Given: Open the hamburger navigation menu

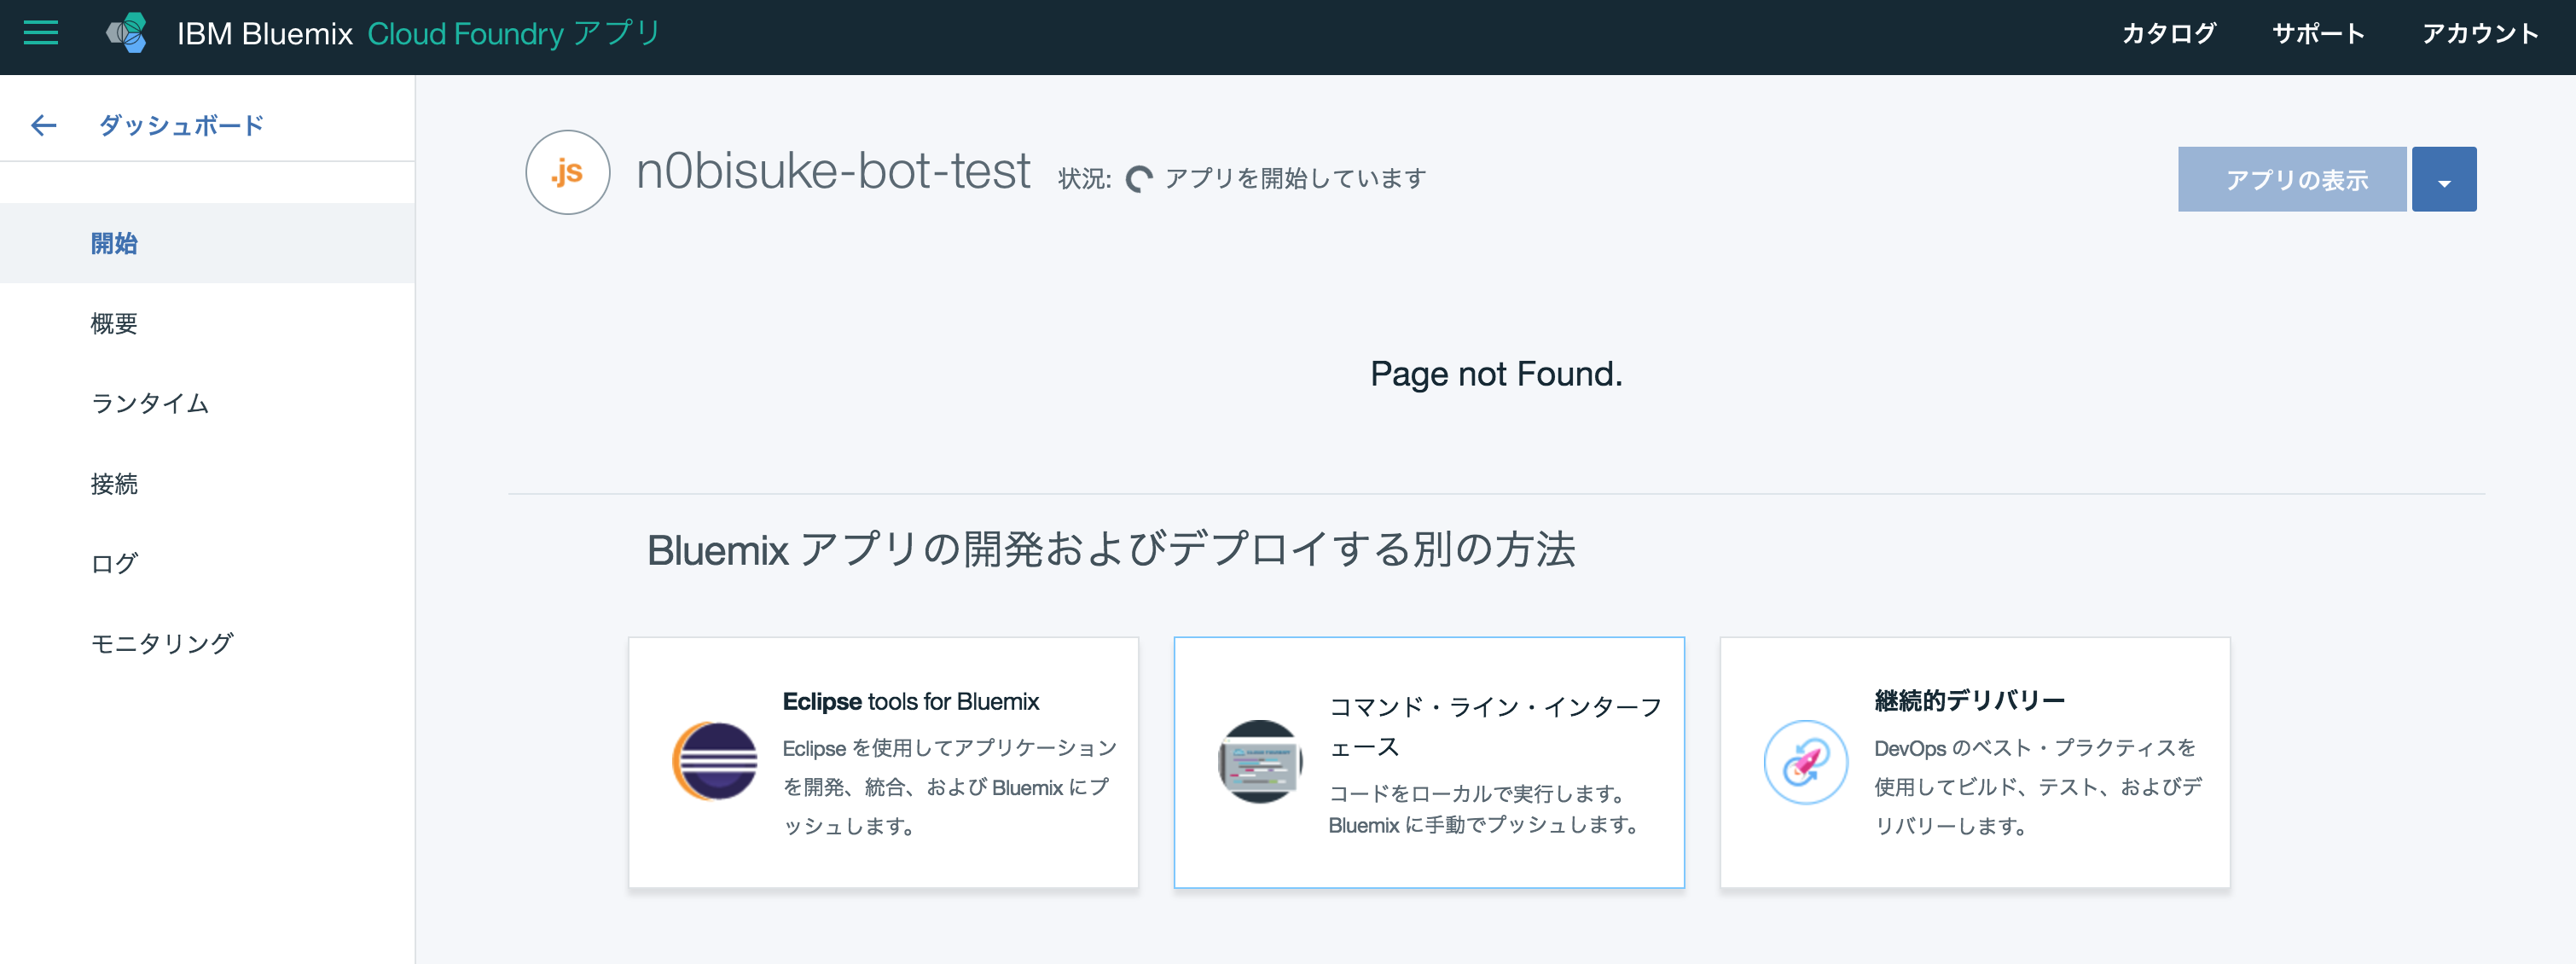Looking at the screenshot, I should [x=40, y=33].
